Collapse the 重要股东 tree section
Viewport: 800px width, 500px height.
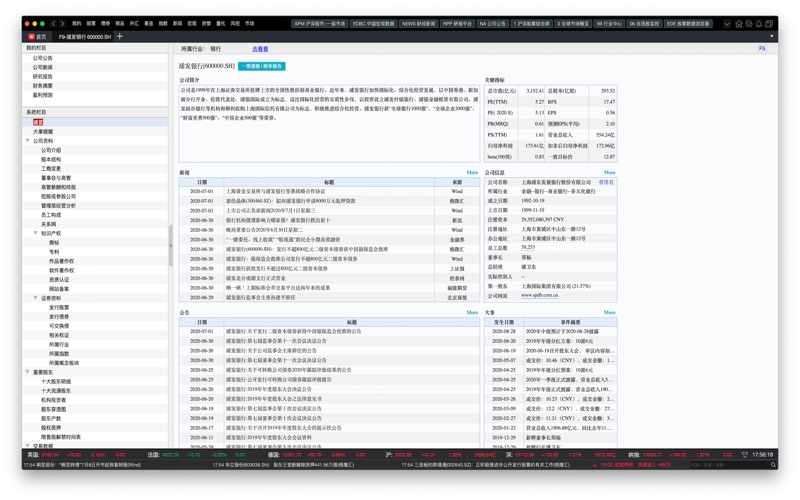[28, 372]
